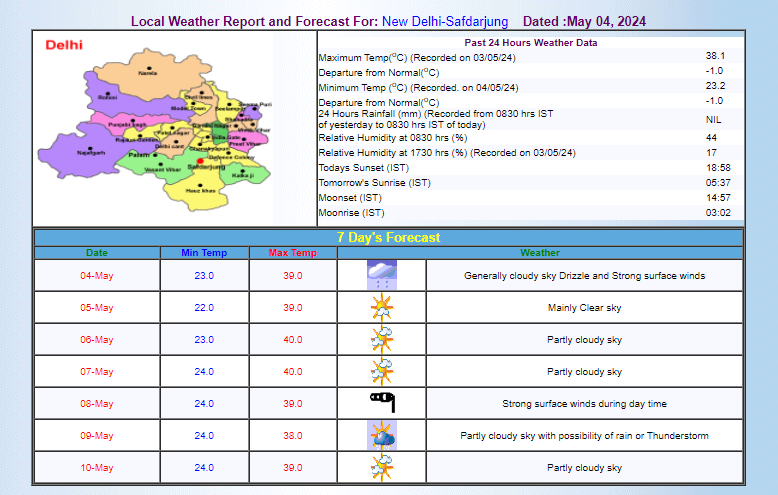Click the windsock icon for 08-May
The image size is (778, 495).
(x=382, y=403)
